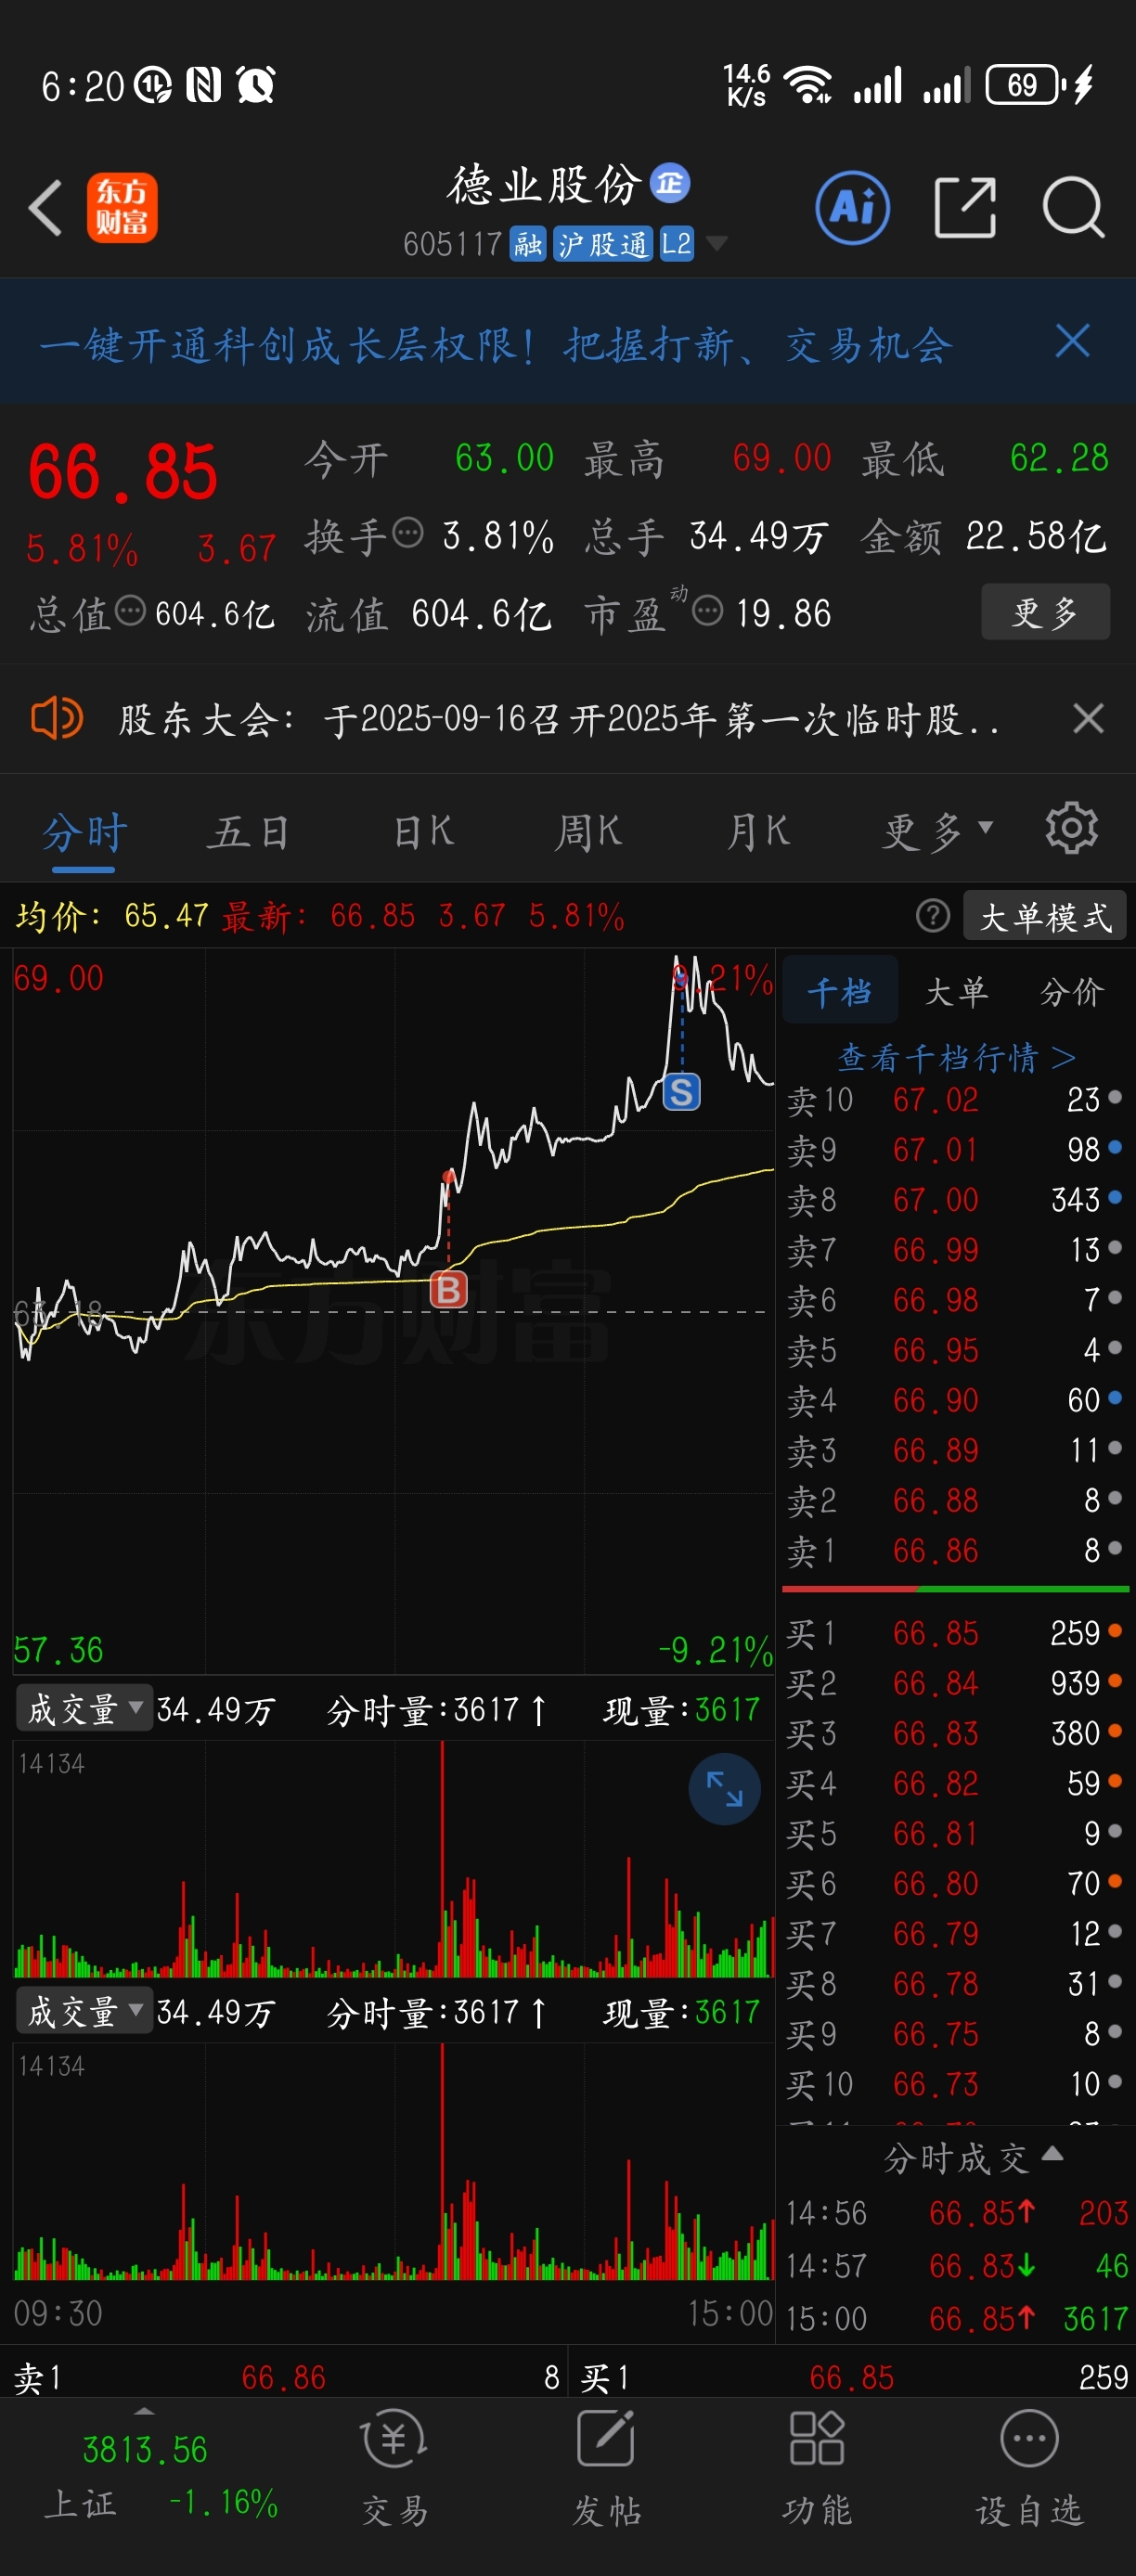Tap the B buy marker on chart

(x=448, y=1290)
